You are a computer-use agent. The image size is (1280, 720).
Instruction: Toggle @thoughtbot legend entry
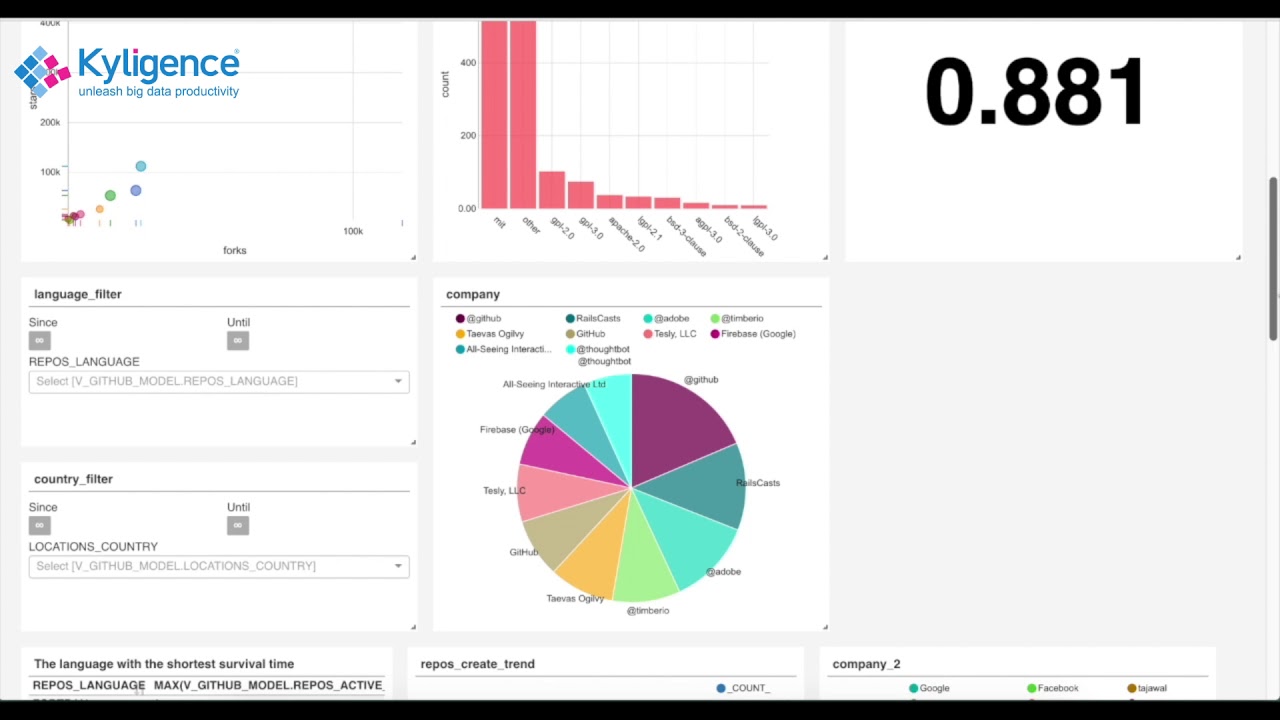click(598, 349)
